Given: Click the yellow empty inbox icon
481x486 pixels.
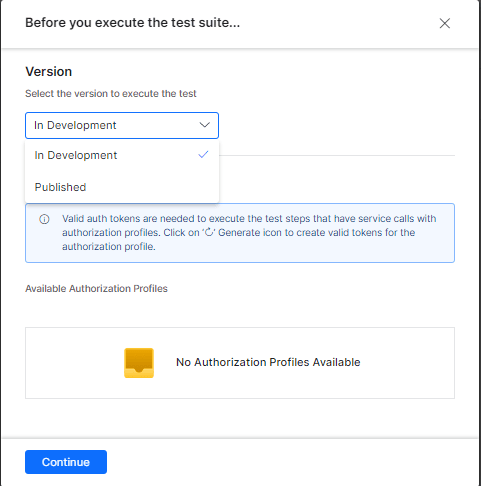Looking at the screenshot, I should (x=139, y=363).
